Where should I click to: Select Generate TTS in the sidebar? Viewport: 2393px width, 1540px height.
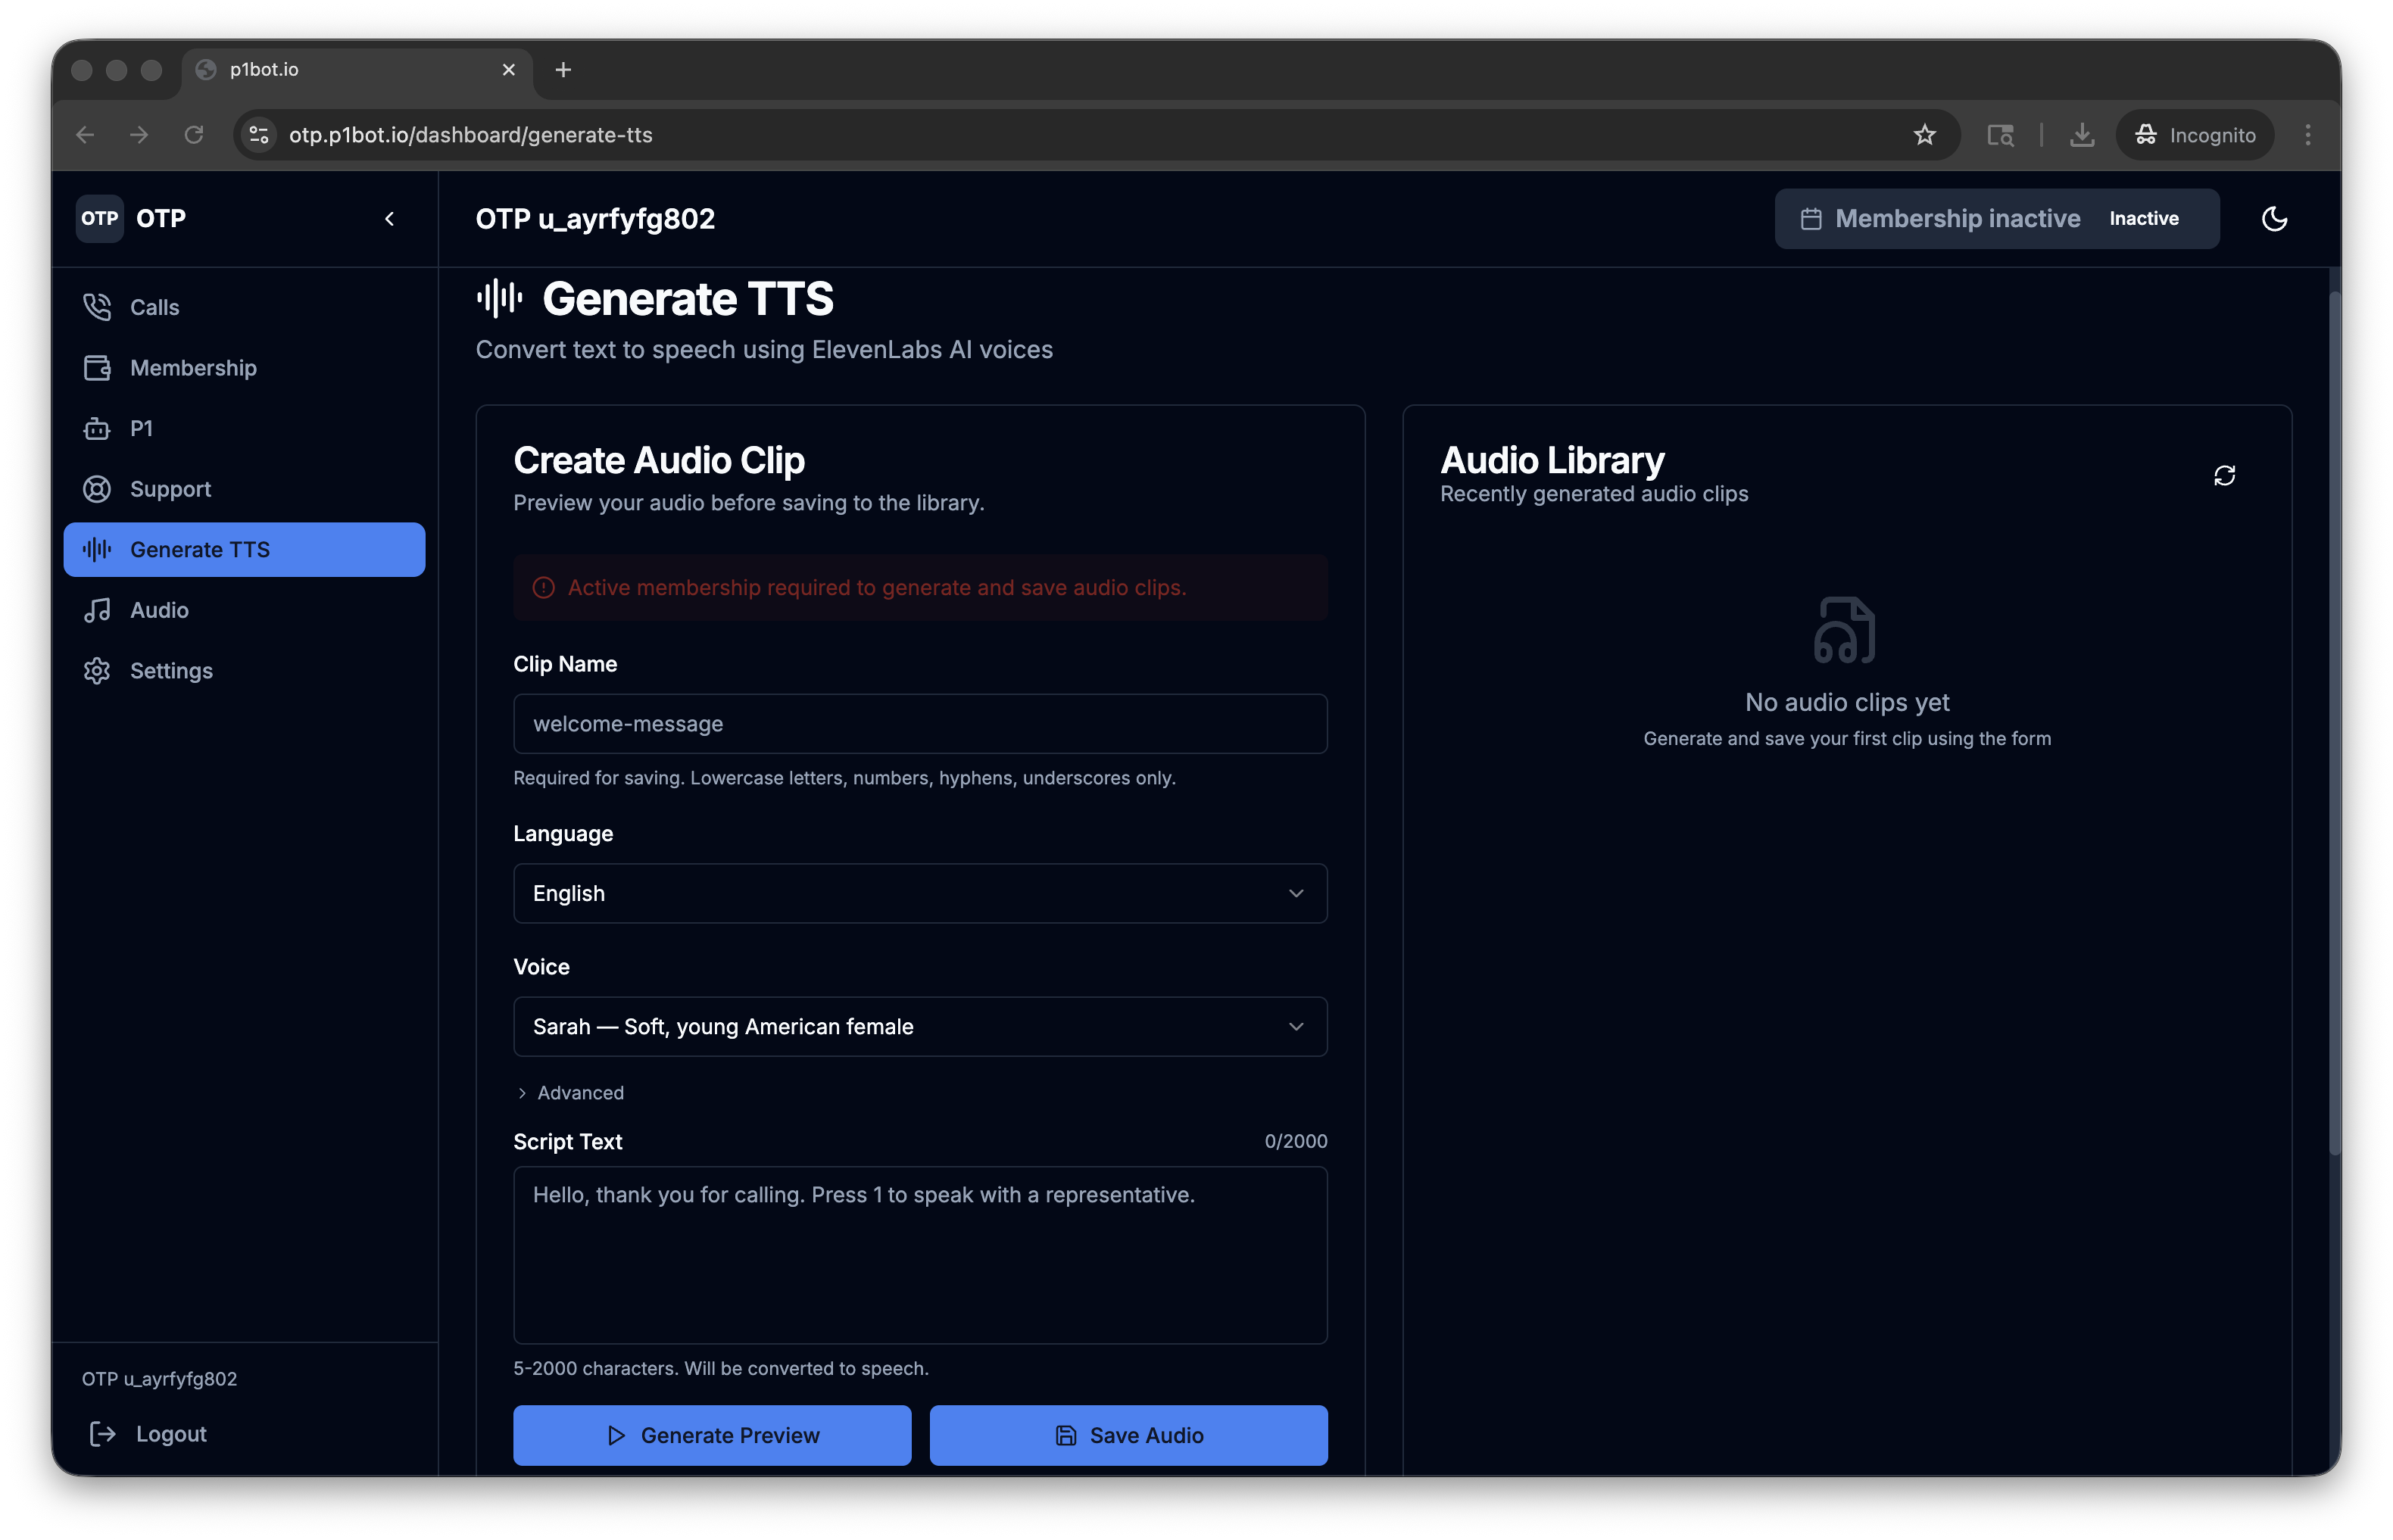tap(200, 549)
